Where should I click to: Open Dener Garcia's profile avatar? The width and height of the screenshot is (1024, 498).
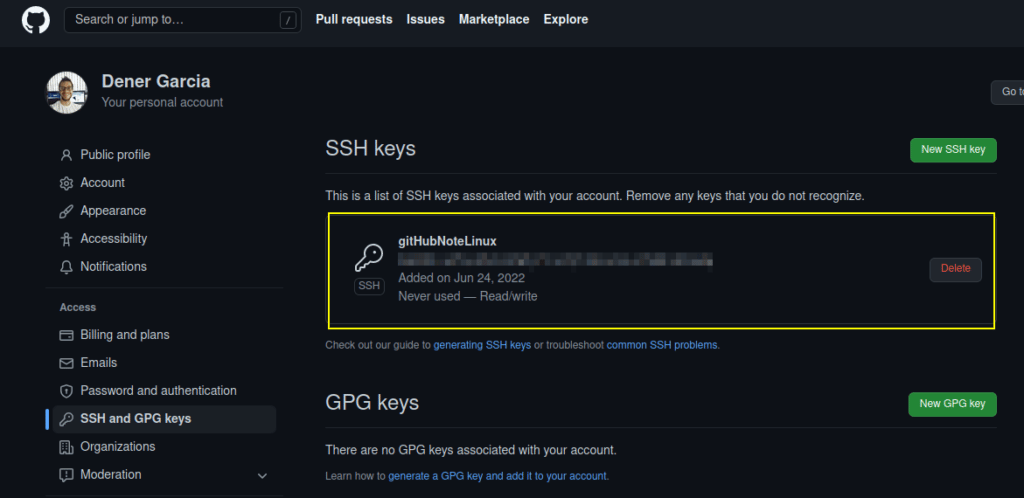click(67, 92)
